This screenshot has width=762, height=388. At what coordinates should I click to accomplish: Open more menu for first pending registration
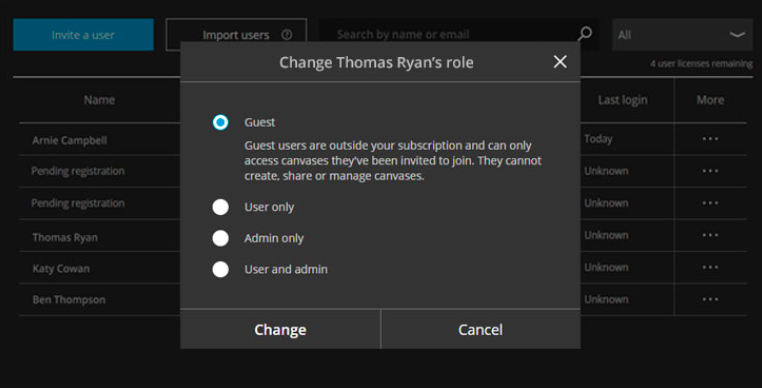710,171
